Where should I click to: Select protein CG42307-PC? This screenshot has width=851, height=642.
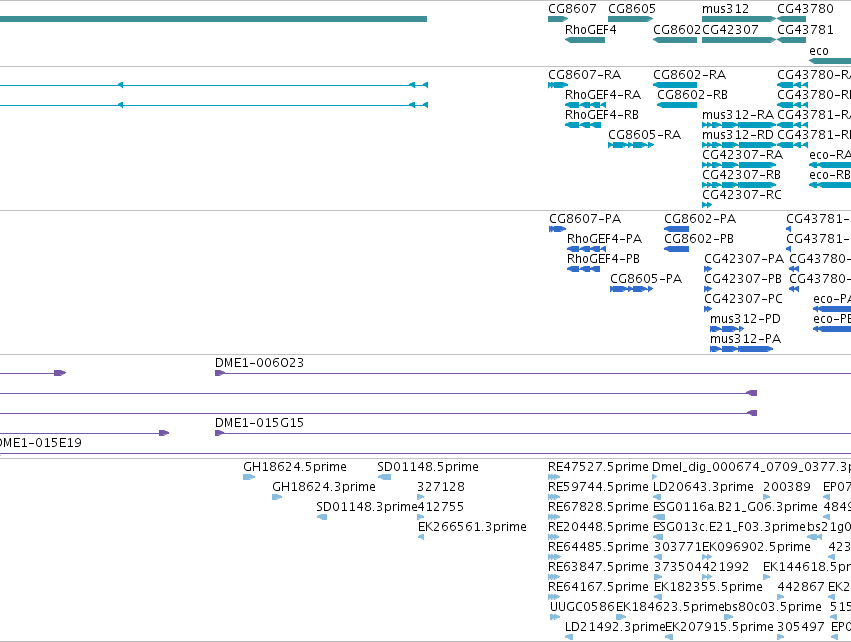click(x=708, y=309)
